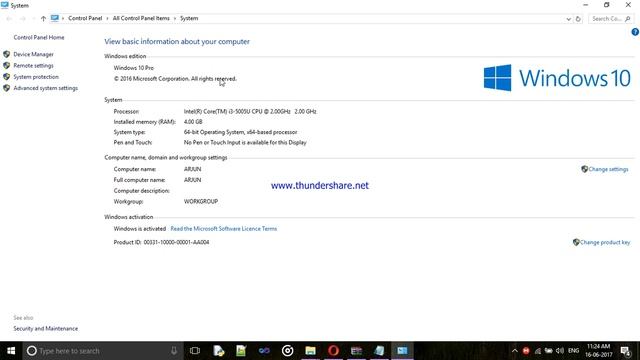This screenshot has width=640, height=360.
Task: Open Device Manager from the sidebar
Action: (x=33, y=54)
